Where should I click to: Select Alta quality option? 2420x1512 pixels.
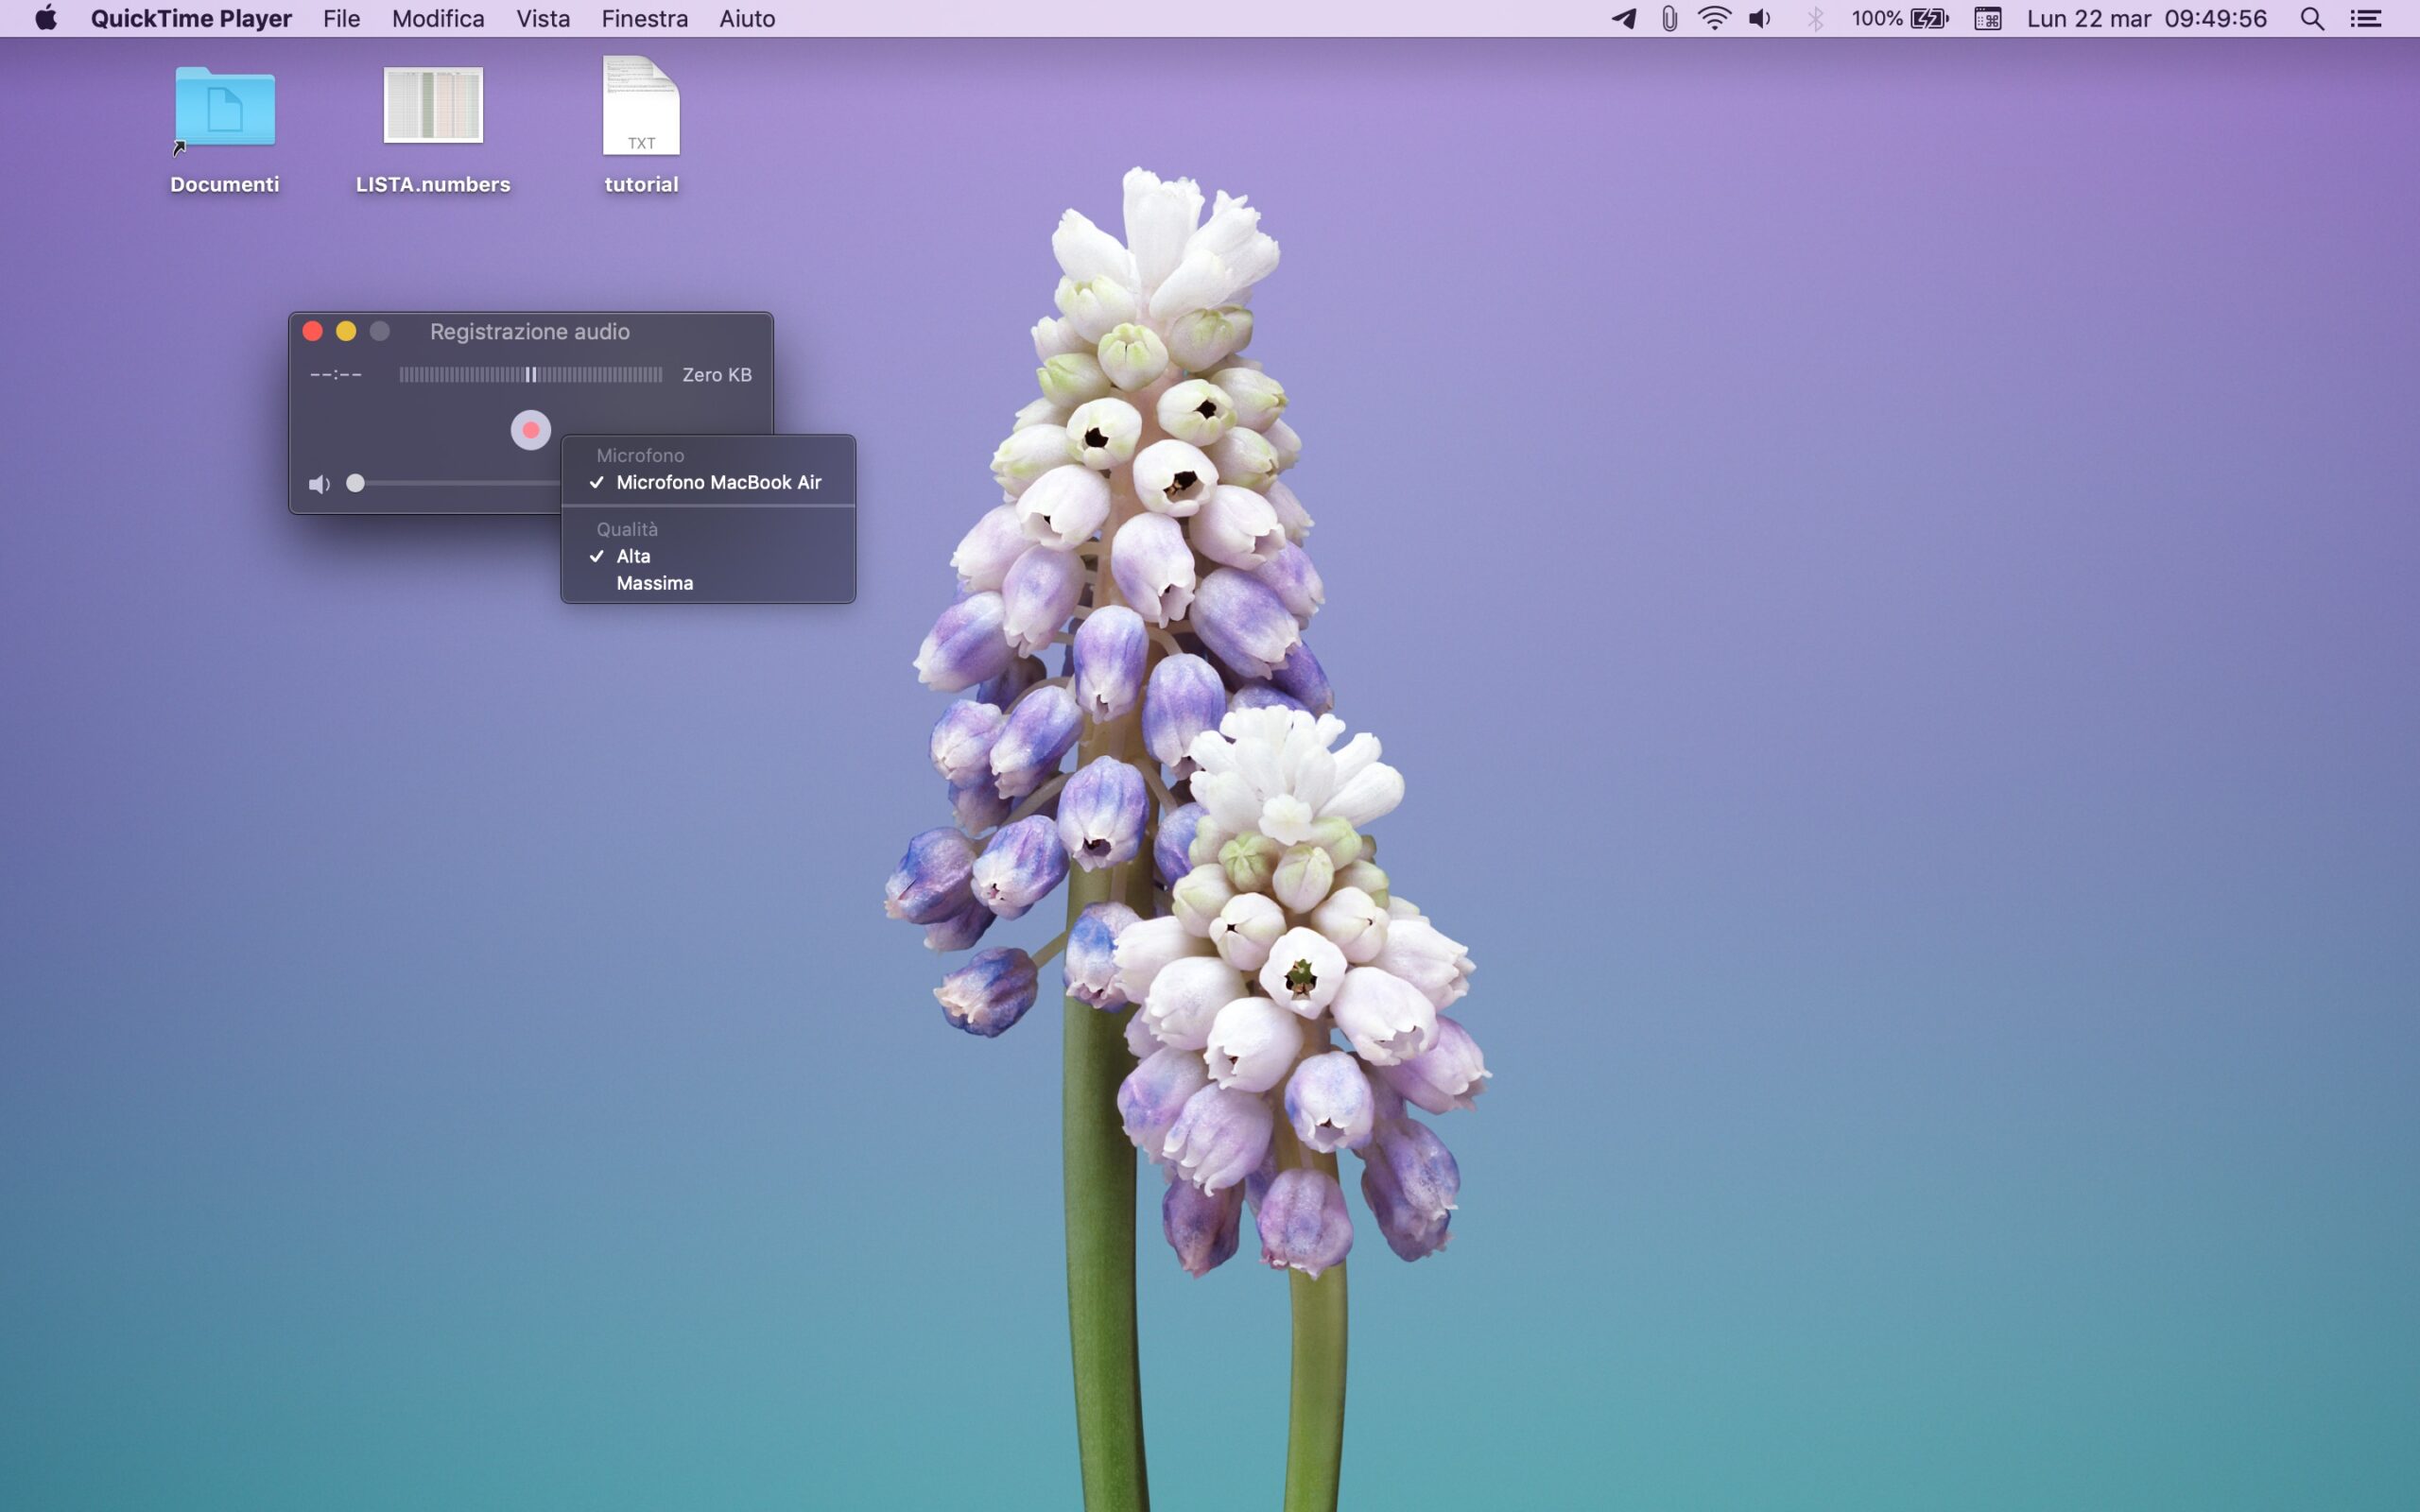click(x=633, y=556)
